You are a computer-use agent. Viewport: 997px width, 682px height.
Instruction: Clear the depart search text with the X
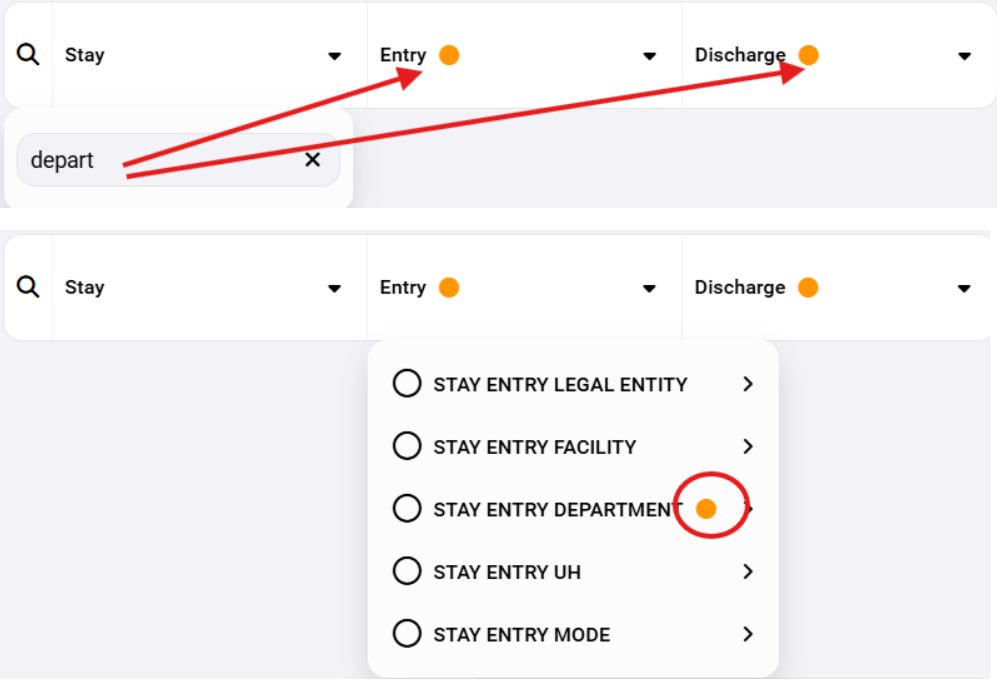[x=312, y=160]
